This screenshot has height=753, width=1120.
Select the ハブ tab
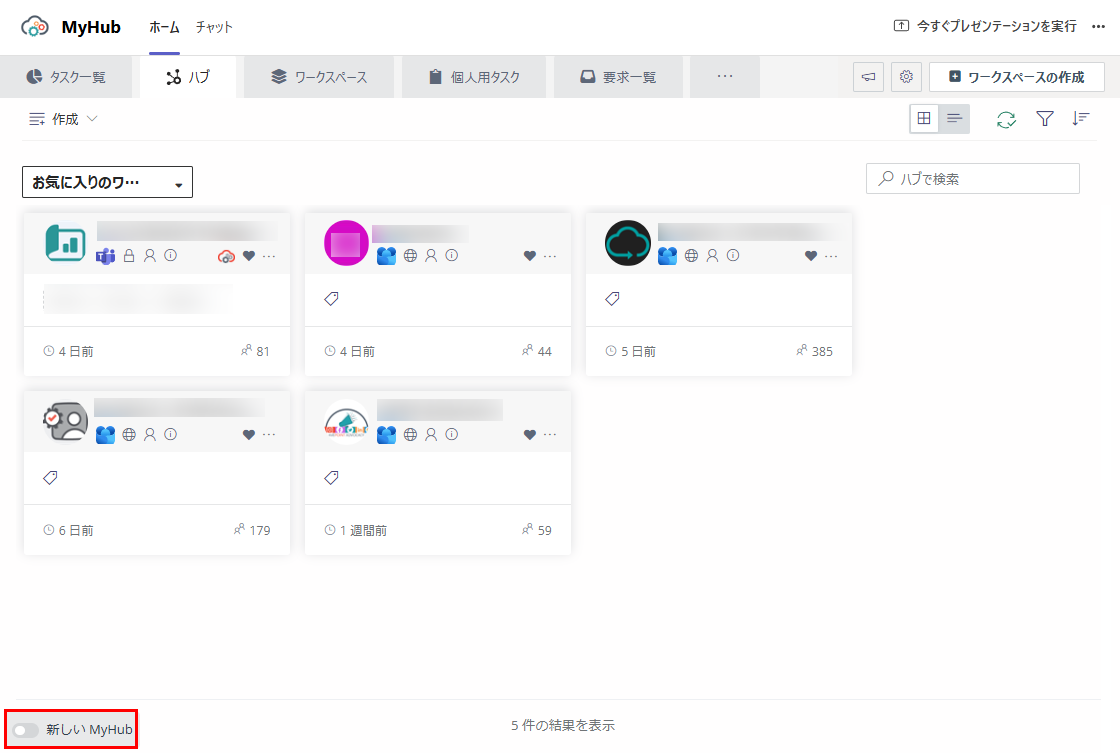pos(188,76)
